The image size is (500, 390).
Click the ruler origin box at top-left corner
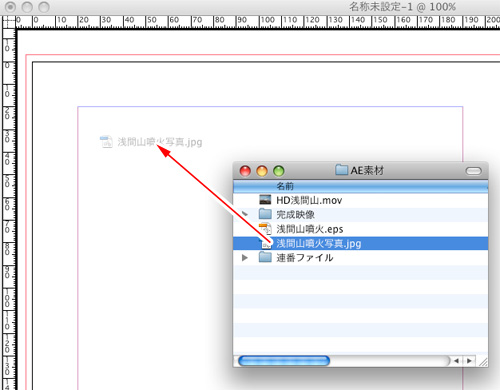[8, 22]
